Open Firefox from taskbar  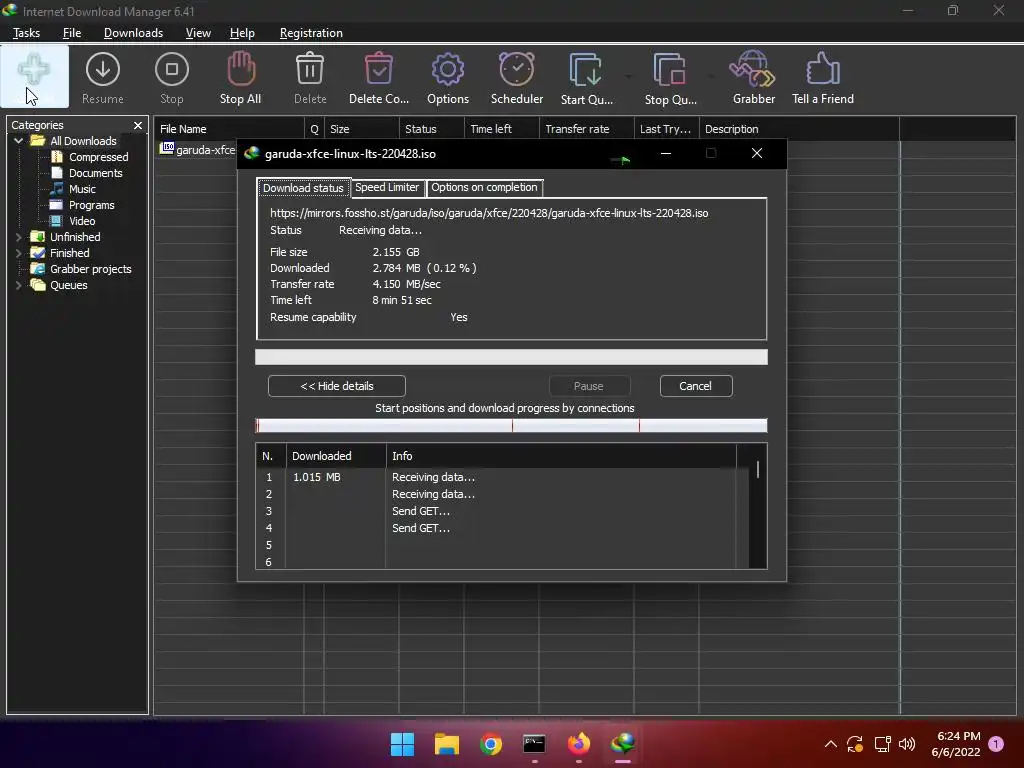point(579,743)
